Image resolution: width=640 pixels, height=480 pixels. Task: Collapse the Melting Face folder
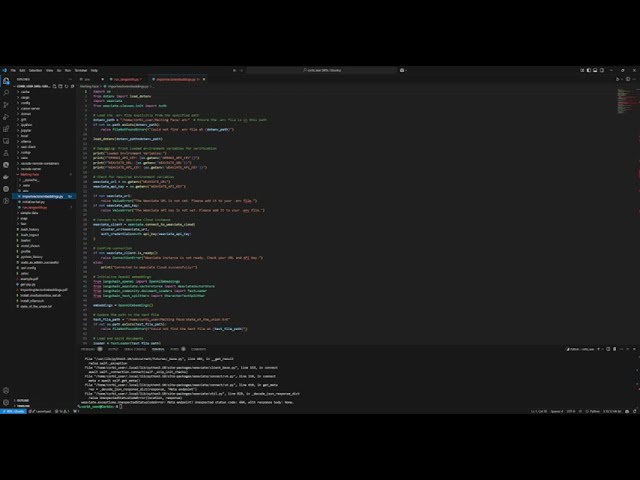[29, 174]
